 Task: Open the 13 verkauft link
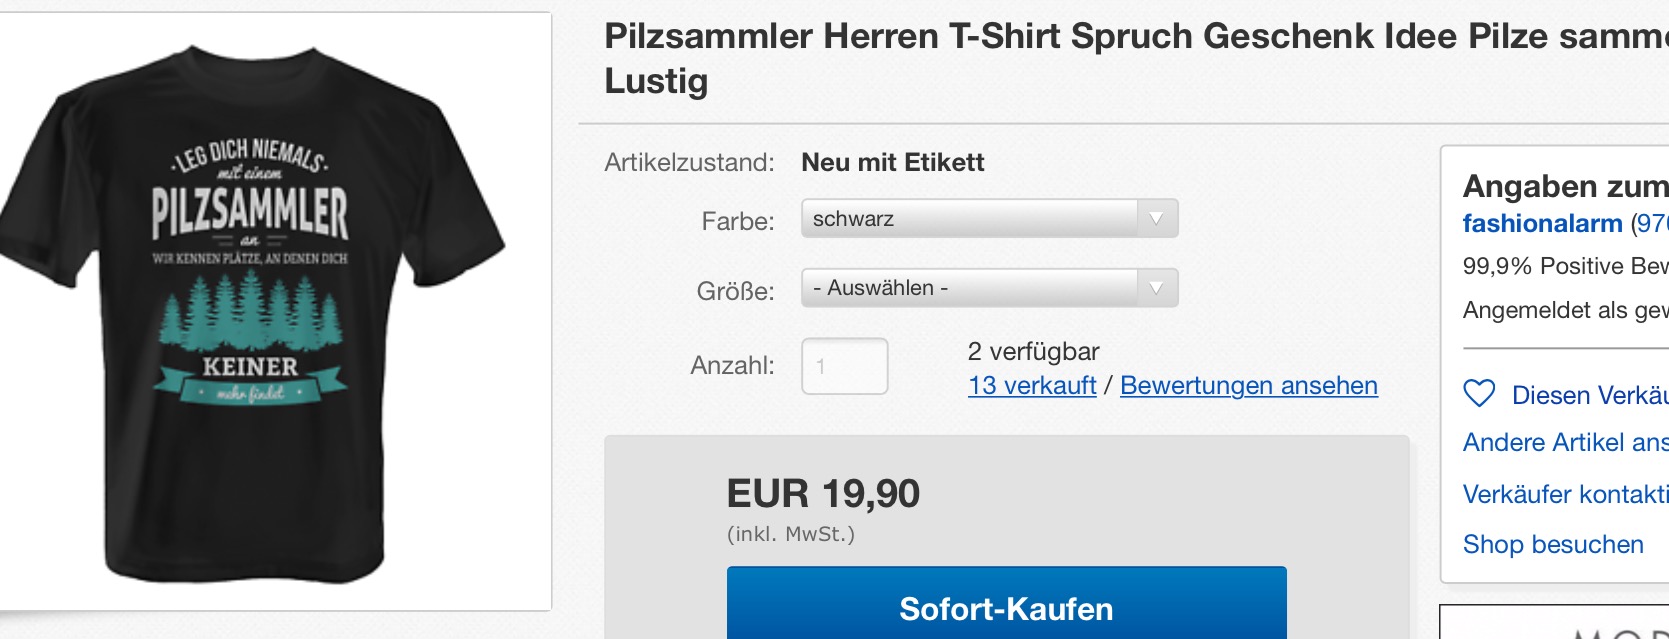[1032, 386]
